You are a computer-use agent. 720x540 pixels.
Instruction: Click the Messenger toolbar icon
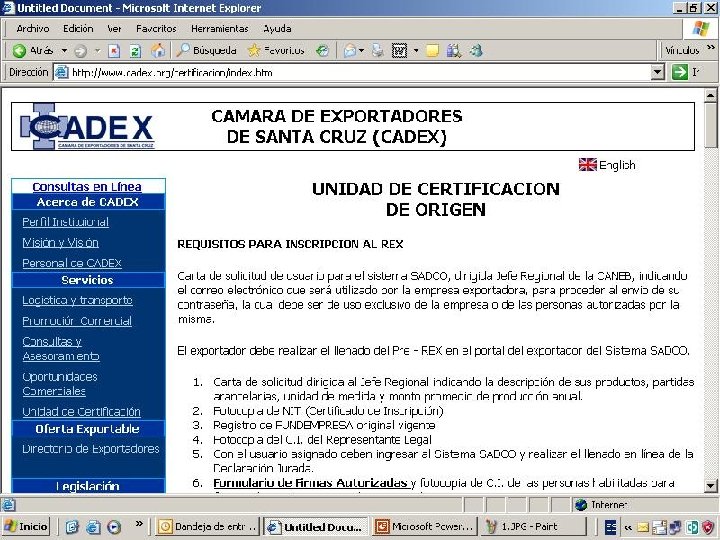476,51
